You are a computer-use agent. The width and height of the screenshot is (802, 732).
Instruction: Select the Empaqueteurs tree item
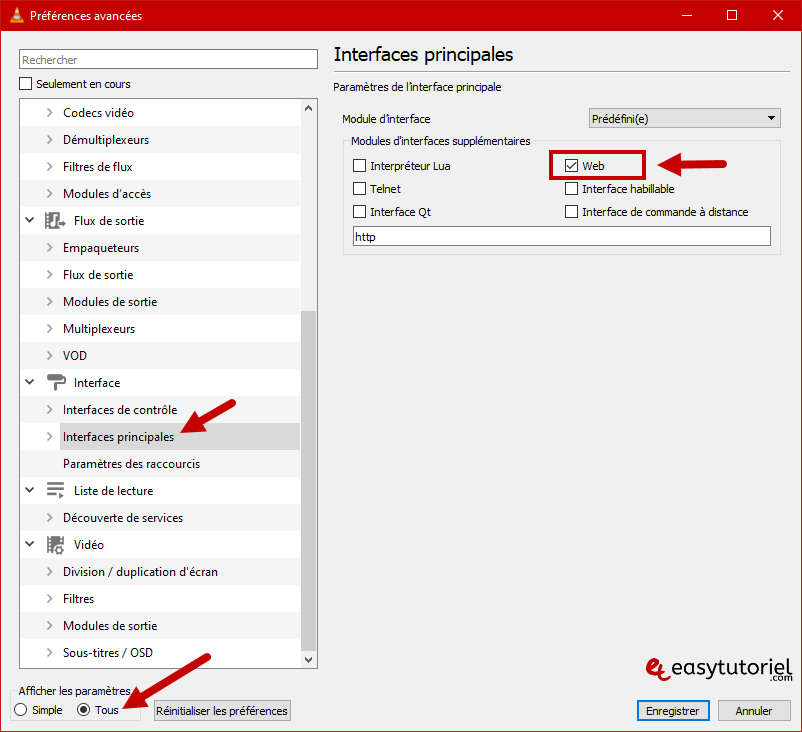click(x=101, y=248)
